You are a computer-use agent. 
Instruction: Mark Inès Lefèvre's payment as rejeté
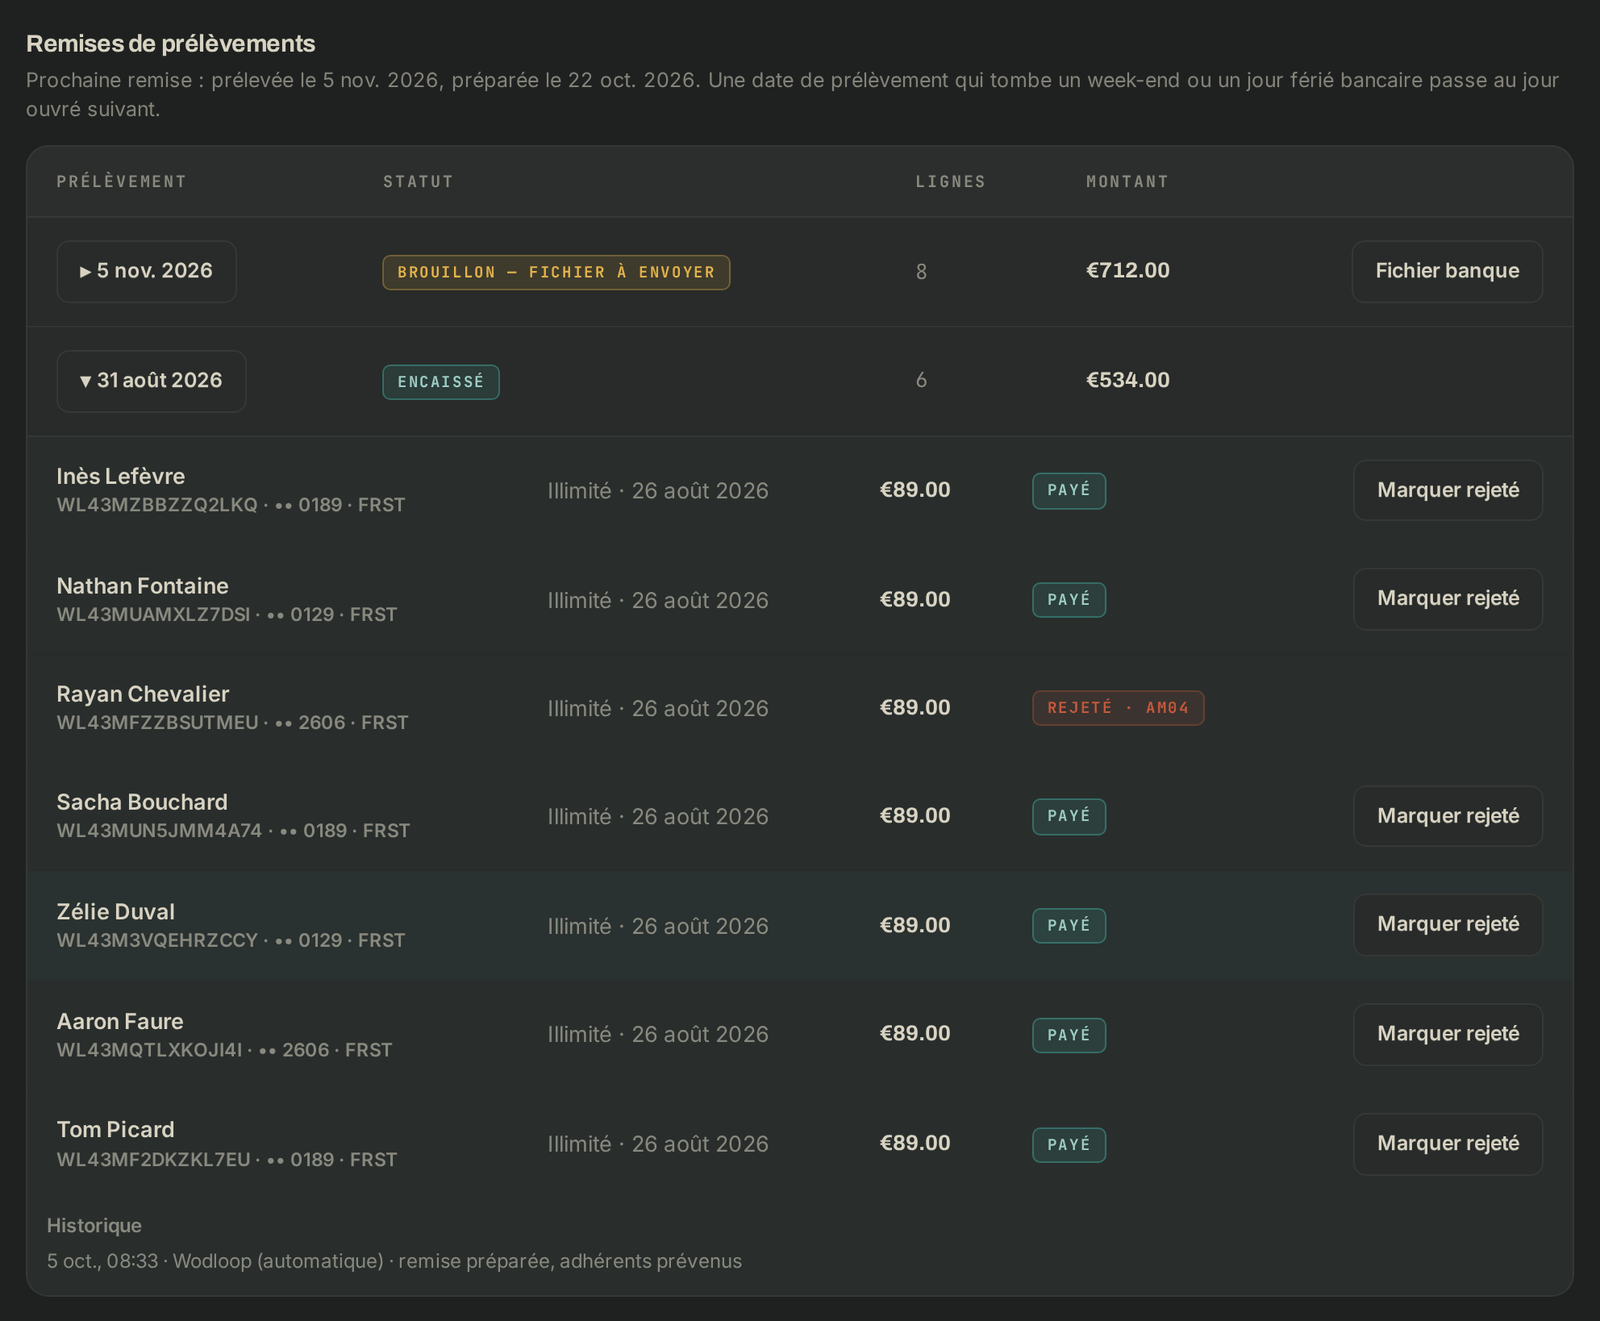point(1448,490)
